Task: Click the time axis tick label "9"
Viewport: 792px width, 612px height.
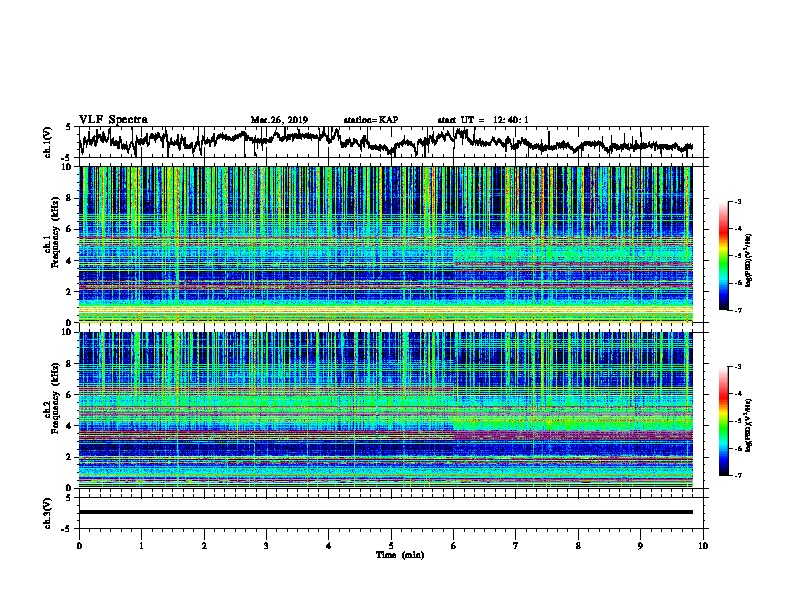Action: click(x=640, y=546)
